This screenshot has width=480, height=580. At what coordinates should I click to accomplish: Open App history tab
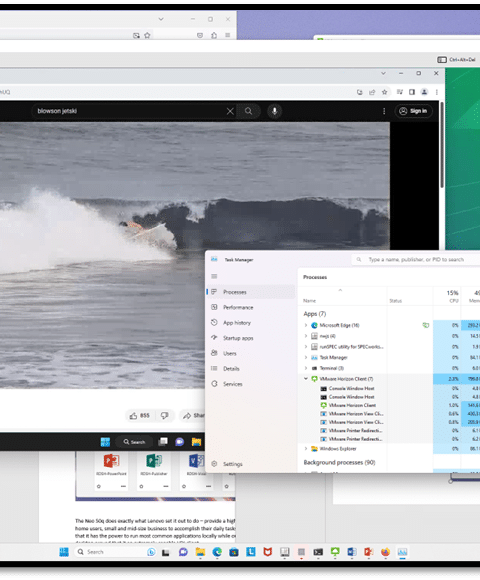251,323
